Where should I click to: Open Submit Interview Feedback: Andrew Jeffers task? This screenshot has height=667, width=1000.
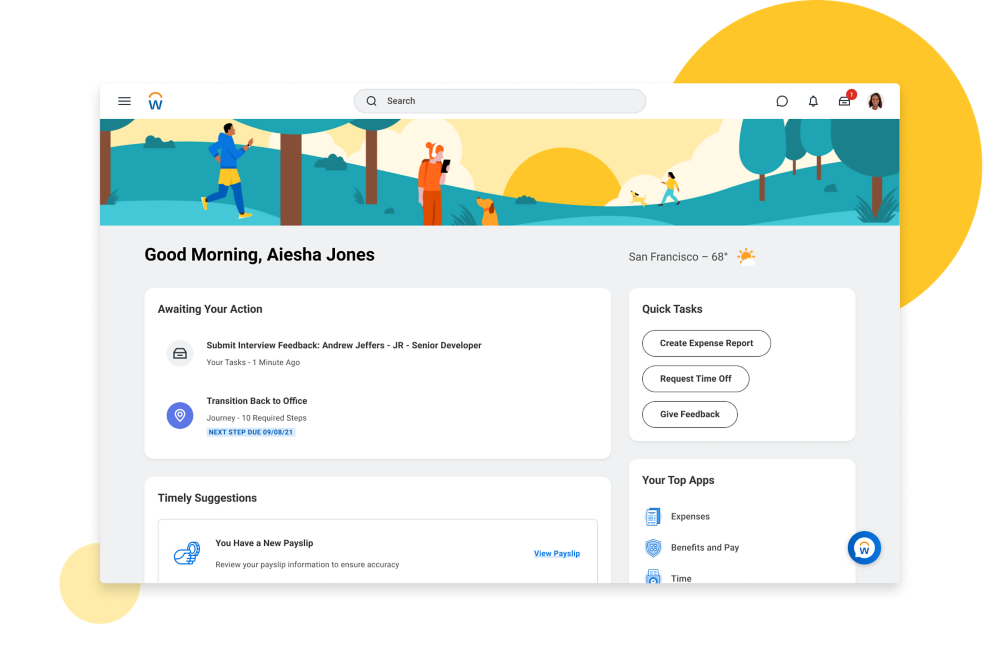coord(343,345)
